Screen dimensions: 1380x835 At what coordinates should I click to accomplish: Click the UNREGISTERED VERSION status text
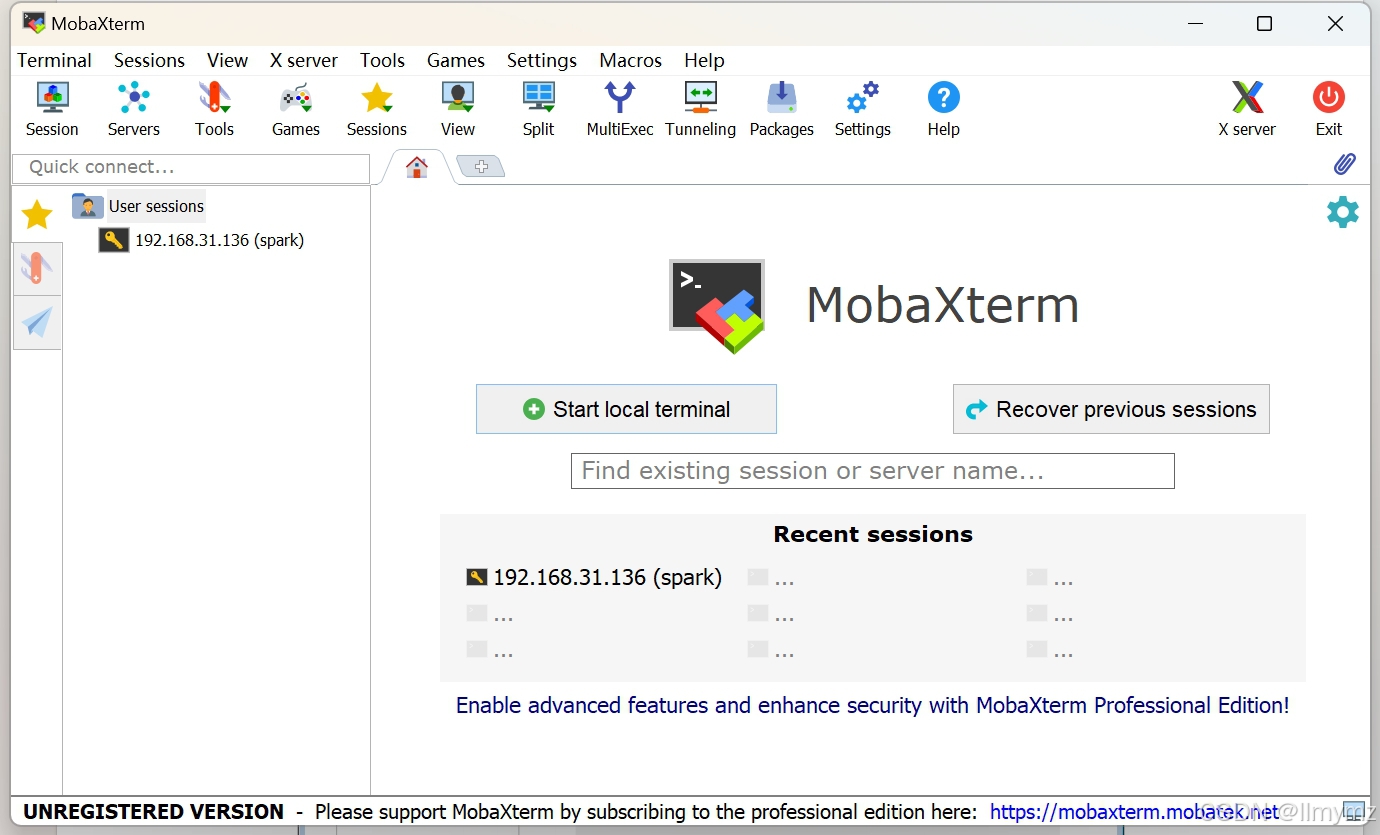[x=154, y=812]
